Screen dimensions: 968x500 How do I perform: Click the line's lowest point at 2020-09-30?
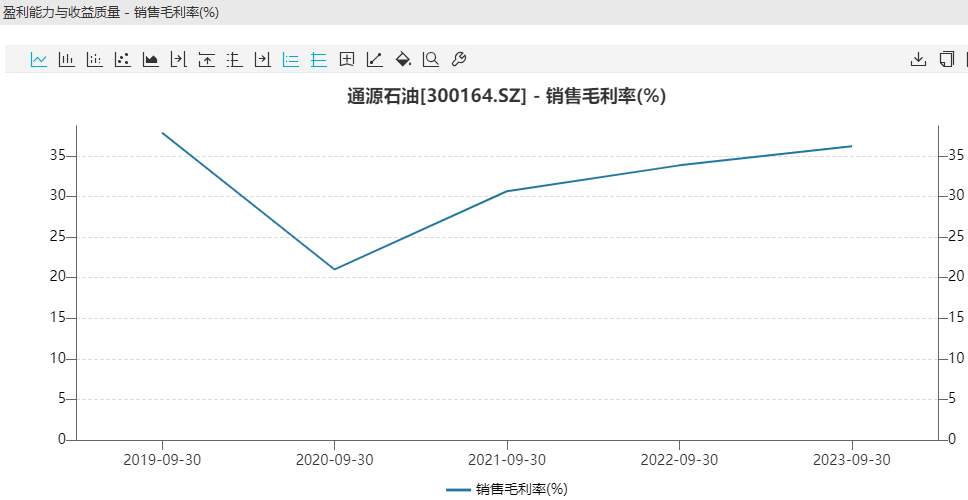click(335, 269)
